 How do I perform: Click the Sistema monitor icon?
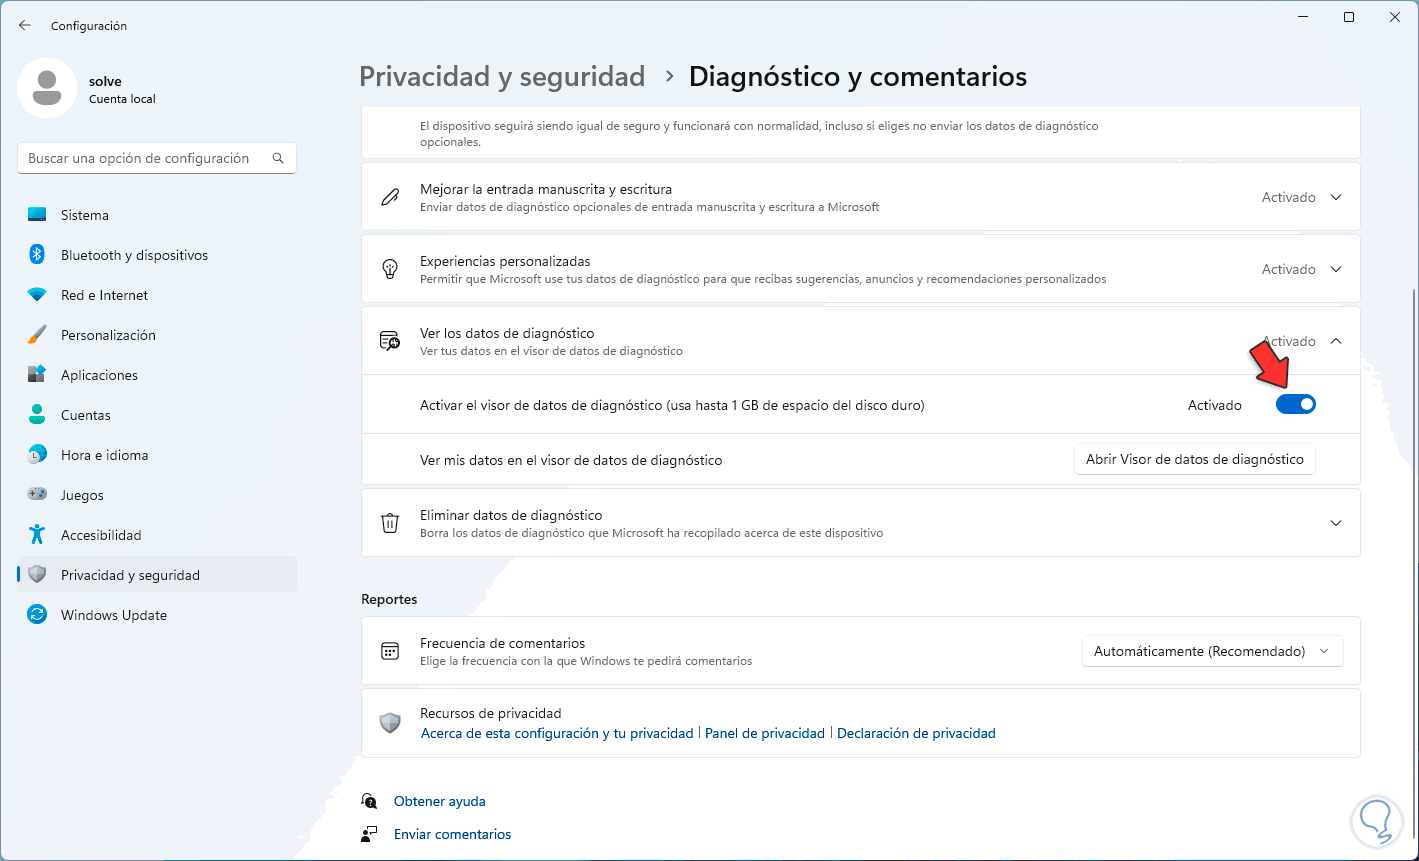pyautogui.click(x=37, y=215)
